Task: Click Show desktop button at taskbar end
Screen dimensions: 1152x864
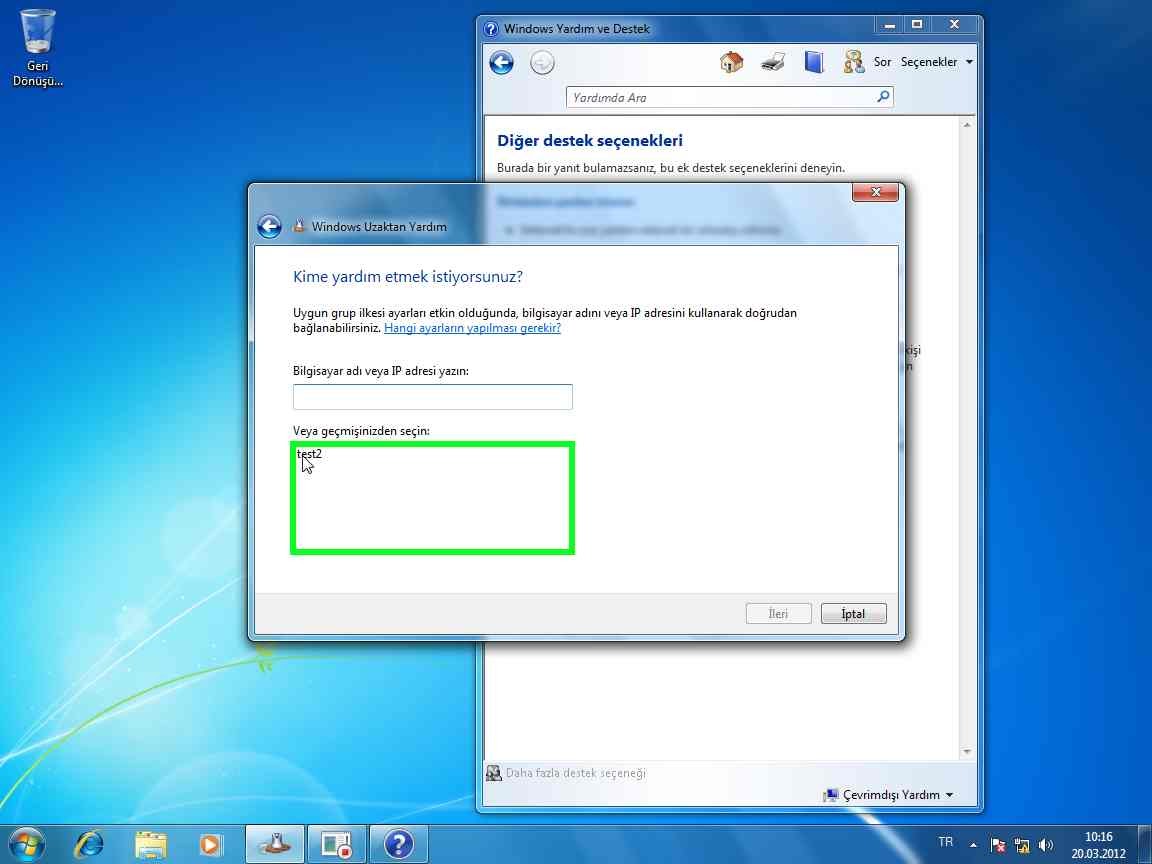Action: tap(1145, 845)
